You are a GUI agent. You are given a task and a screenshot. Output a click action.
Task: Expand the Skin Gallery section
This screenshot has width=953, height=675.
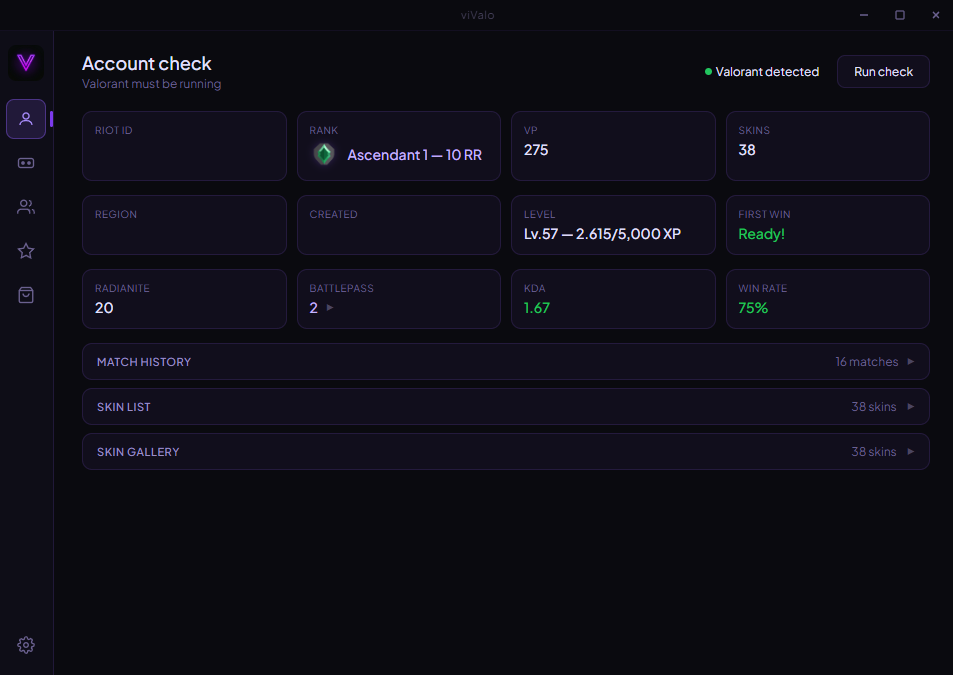coord(506,451)
